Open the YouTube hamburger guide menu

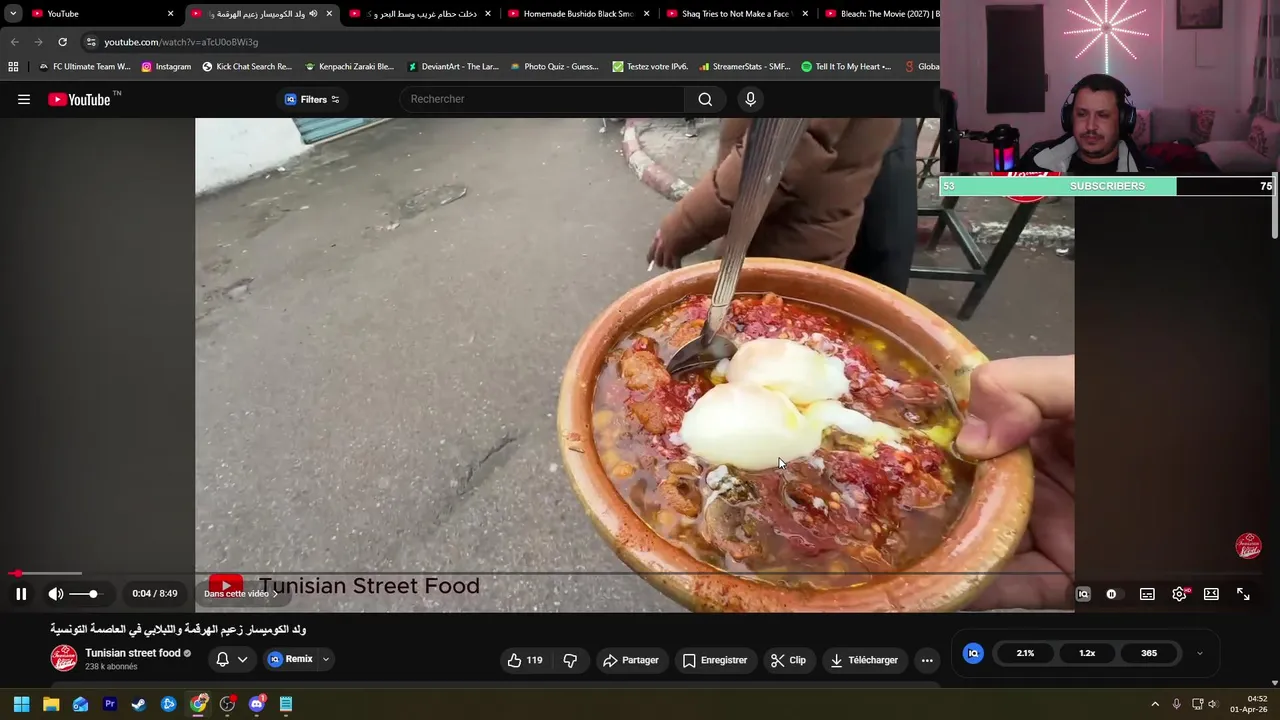click(24, 99)
